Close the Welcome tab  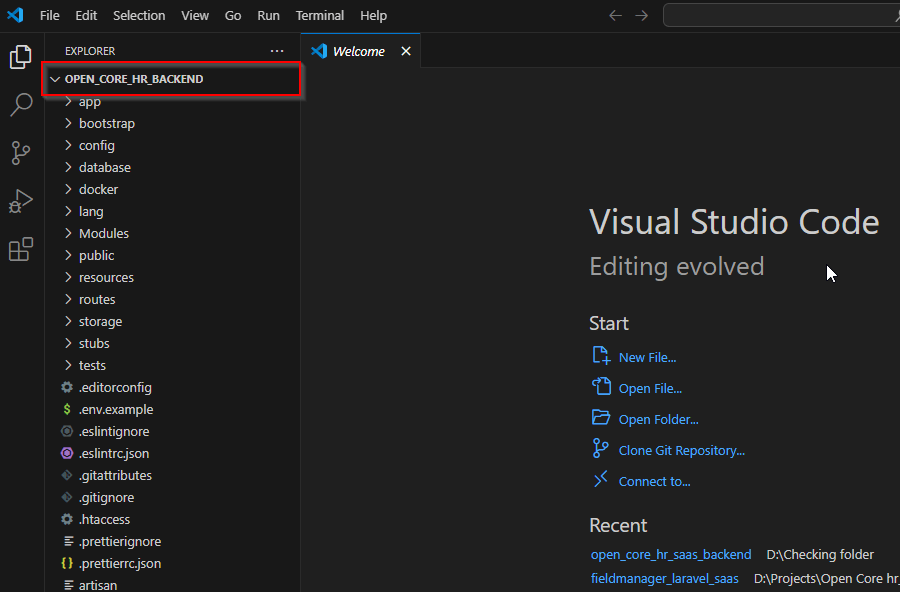(406, 51)
